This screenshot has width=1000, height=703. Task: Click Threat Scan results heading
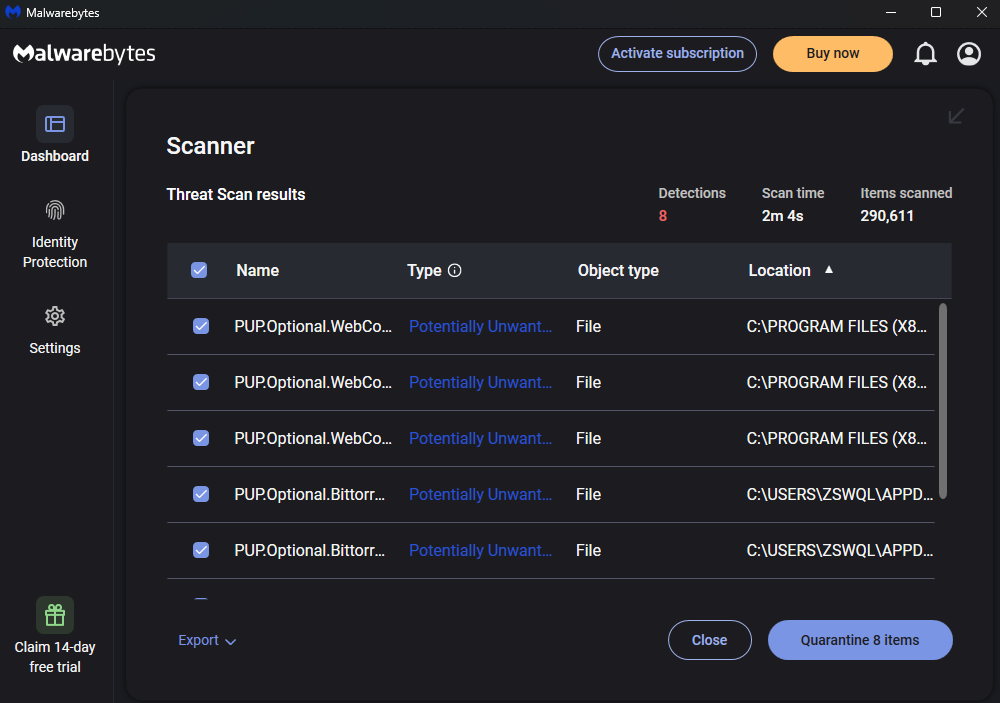[x=235, y=195]
